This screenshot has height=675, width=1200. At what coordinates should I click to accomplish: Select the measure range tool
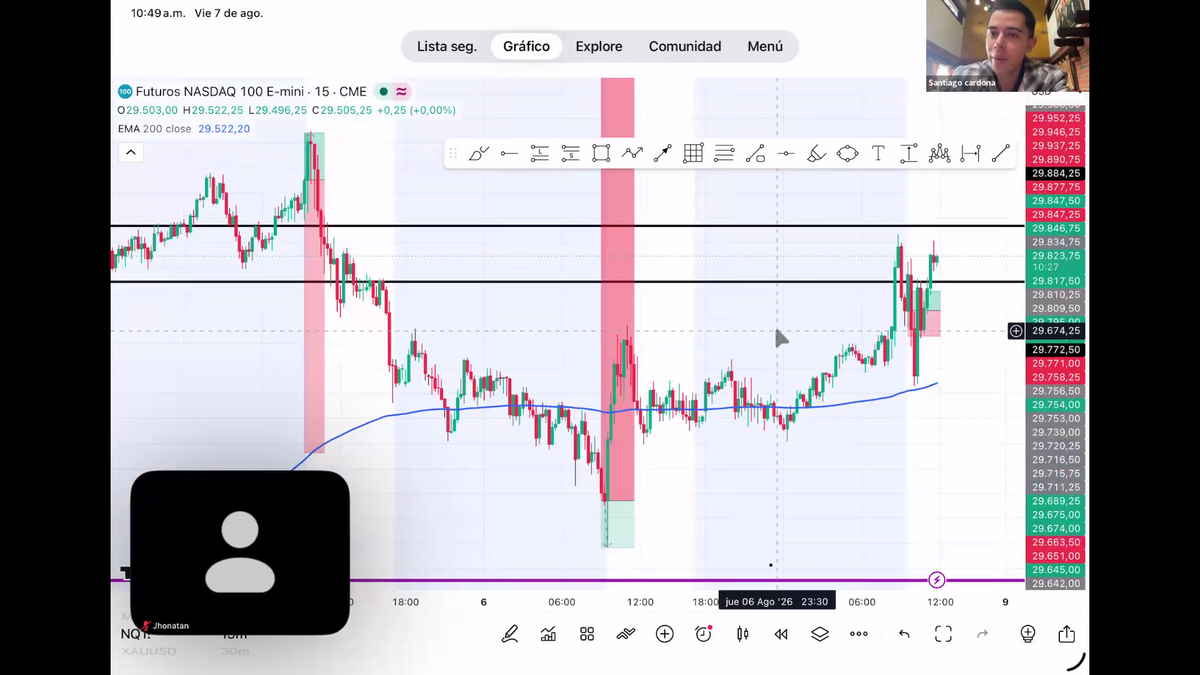click(970, 153)
